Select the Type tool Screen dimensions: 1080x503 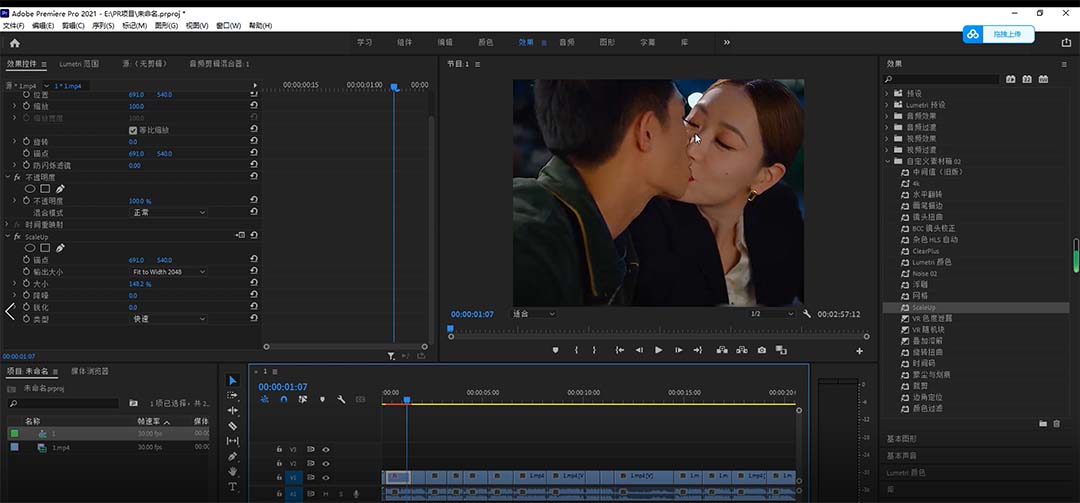coord(233,486)
